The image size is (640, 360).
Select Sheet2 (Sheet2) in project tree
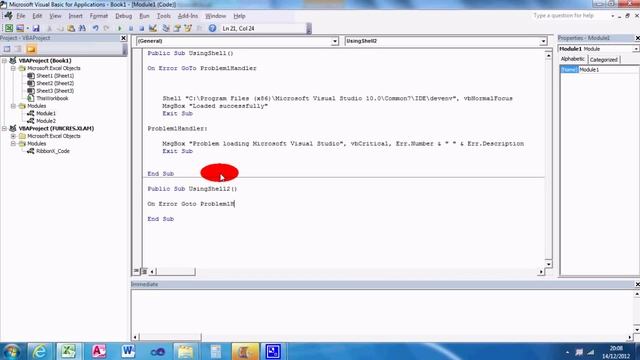(x=55, y=83)
